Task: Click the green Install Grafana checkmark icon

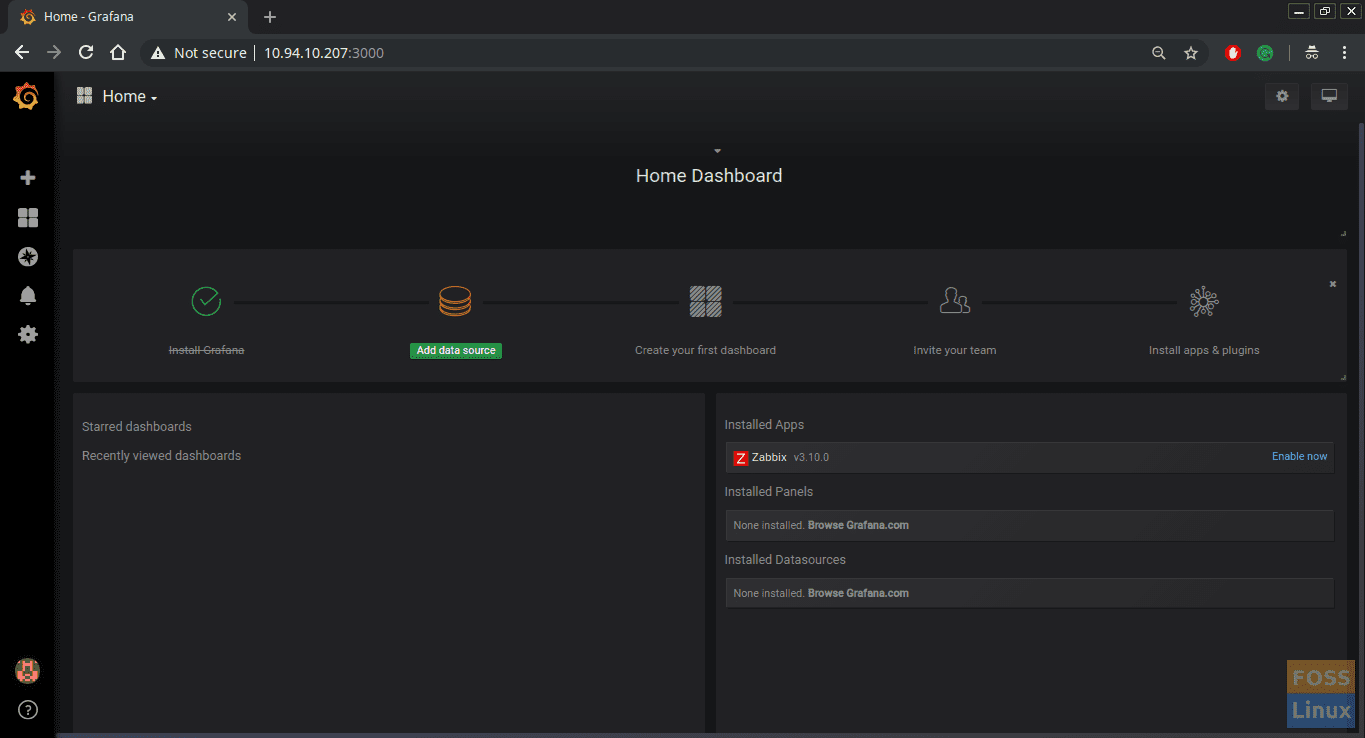Action: 206,300
